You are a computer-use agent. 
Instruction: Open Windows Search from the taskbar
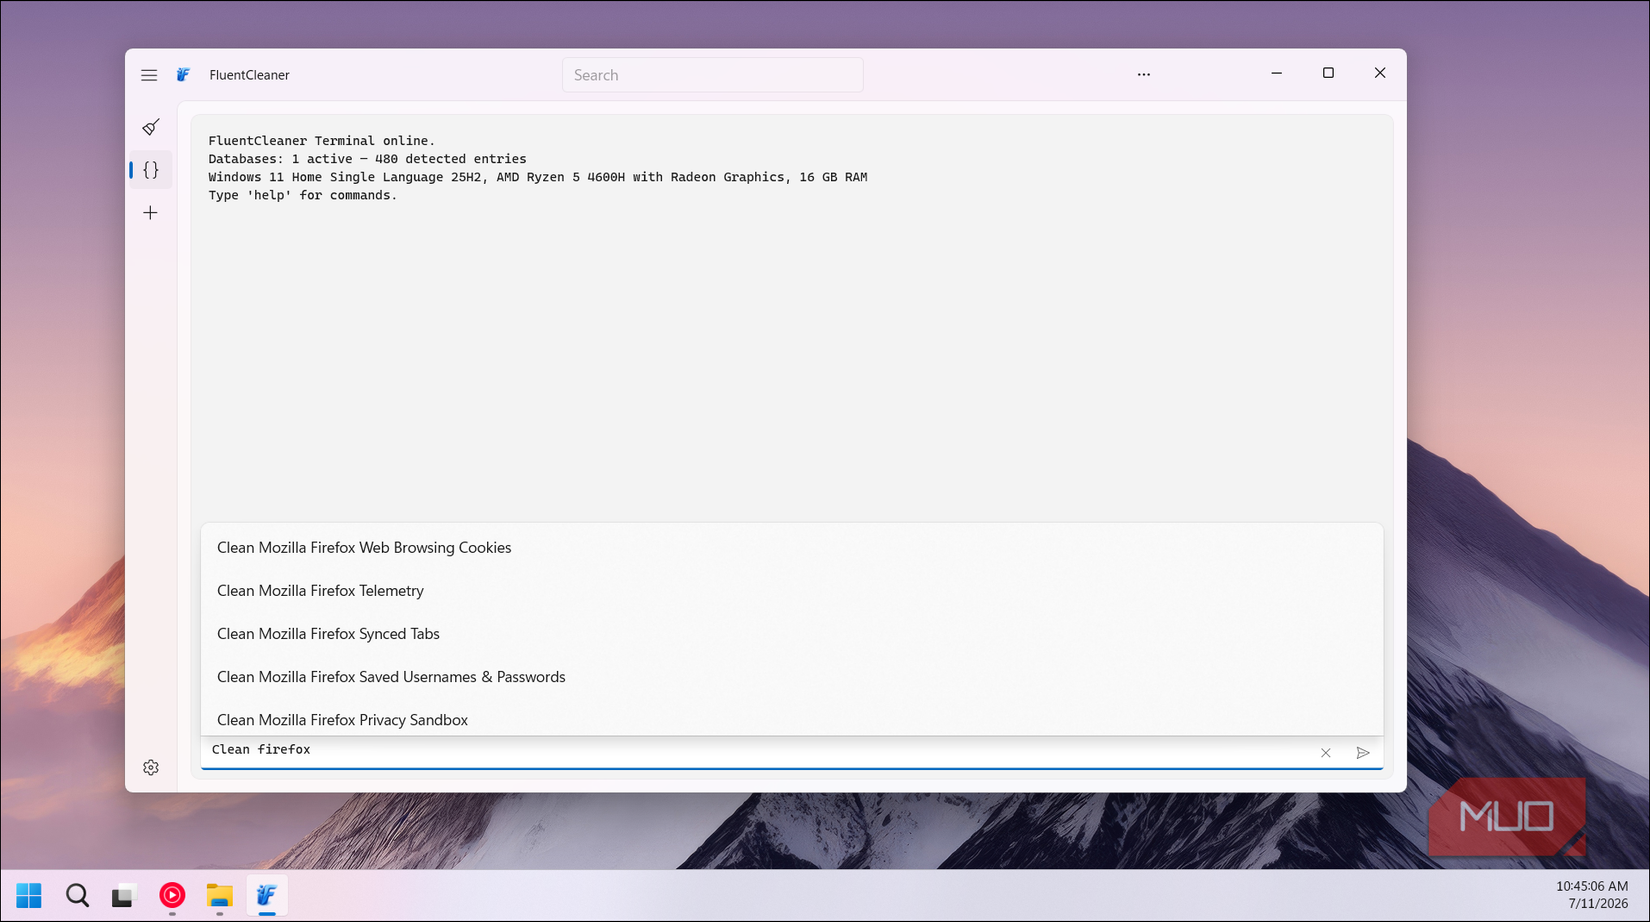click(x=77, y=895)
